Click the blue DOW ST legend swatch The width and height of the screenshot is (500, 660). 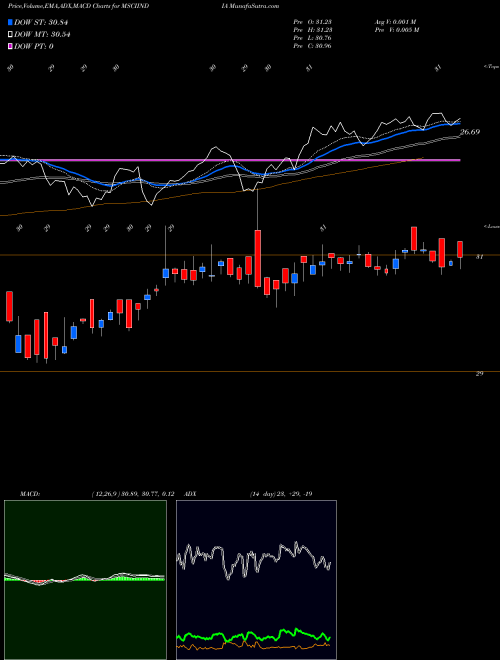[10, 23]
